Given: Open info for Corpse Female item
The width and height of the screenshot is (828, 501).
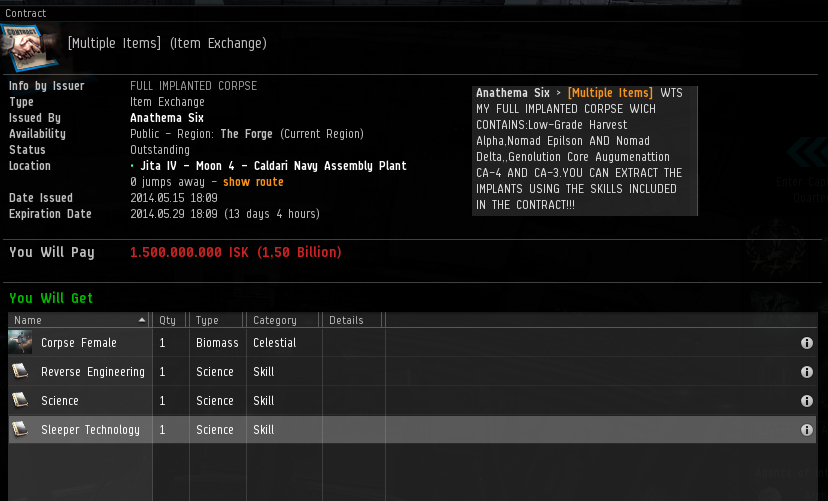Looking at the screenshot, I should 806,343.
